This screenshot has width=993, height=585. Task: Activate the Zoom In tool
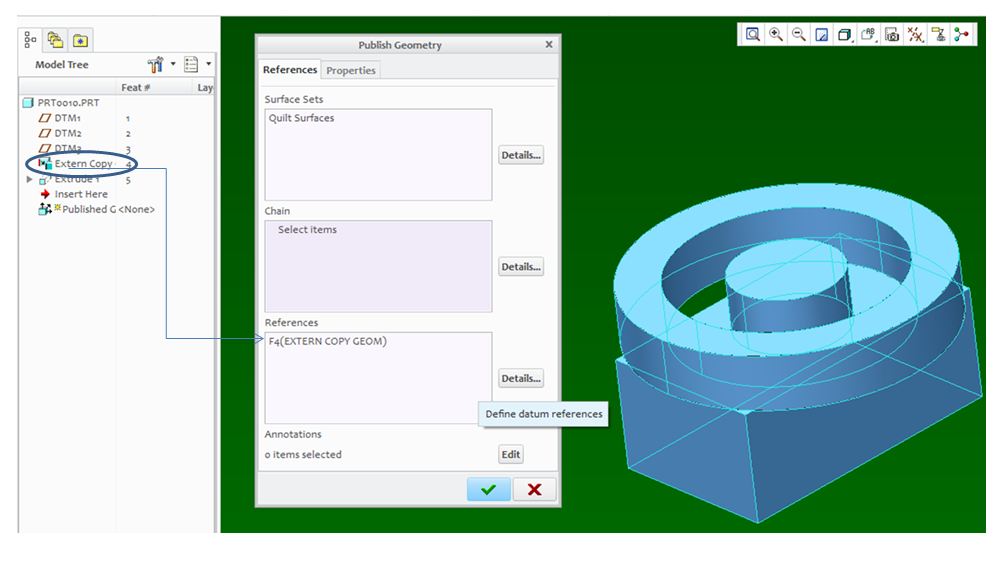(x=775, y=34)
